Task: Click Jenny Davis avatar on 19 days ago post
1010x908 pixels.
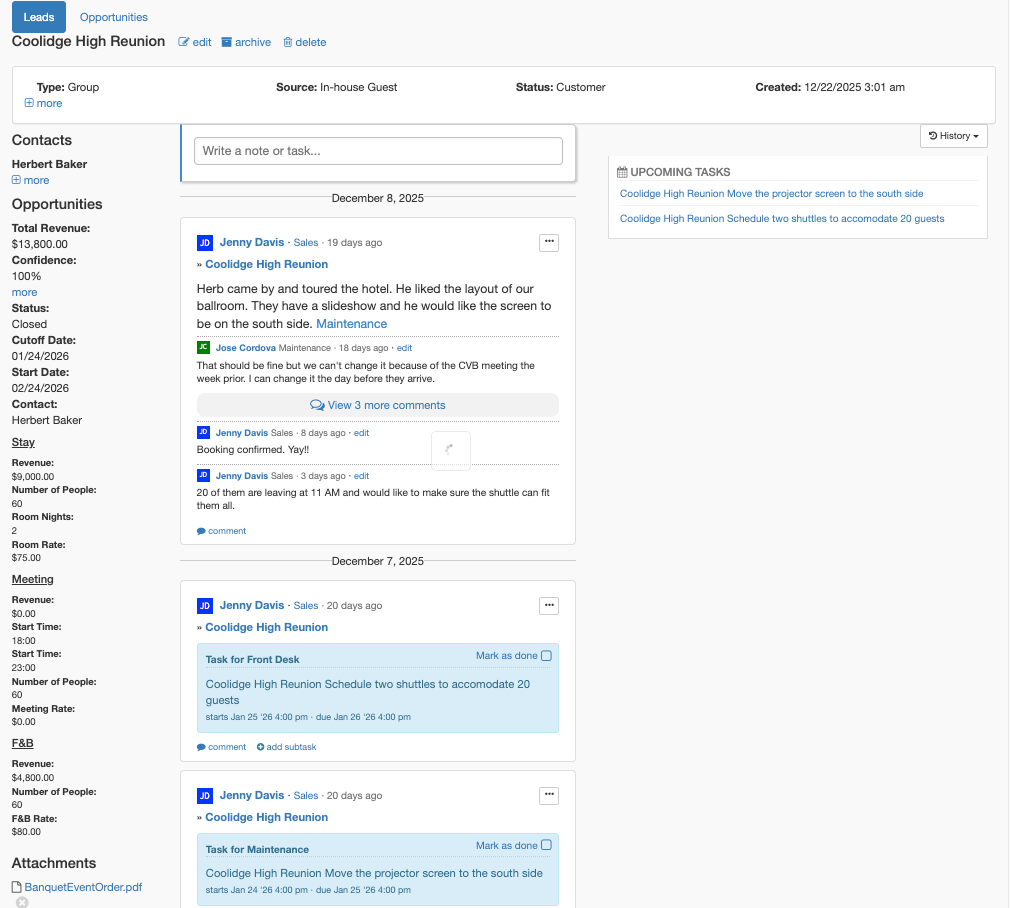Action: (205, 243)
